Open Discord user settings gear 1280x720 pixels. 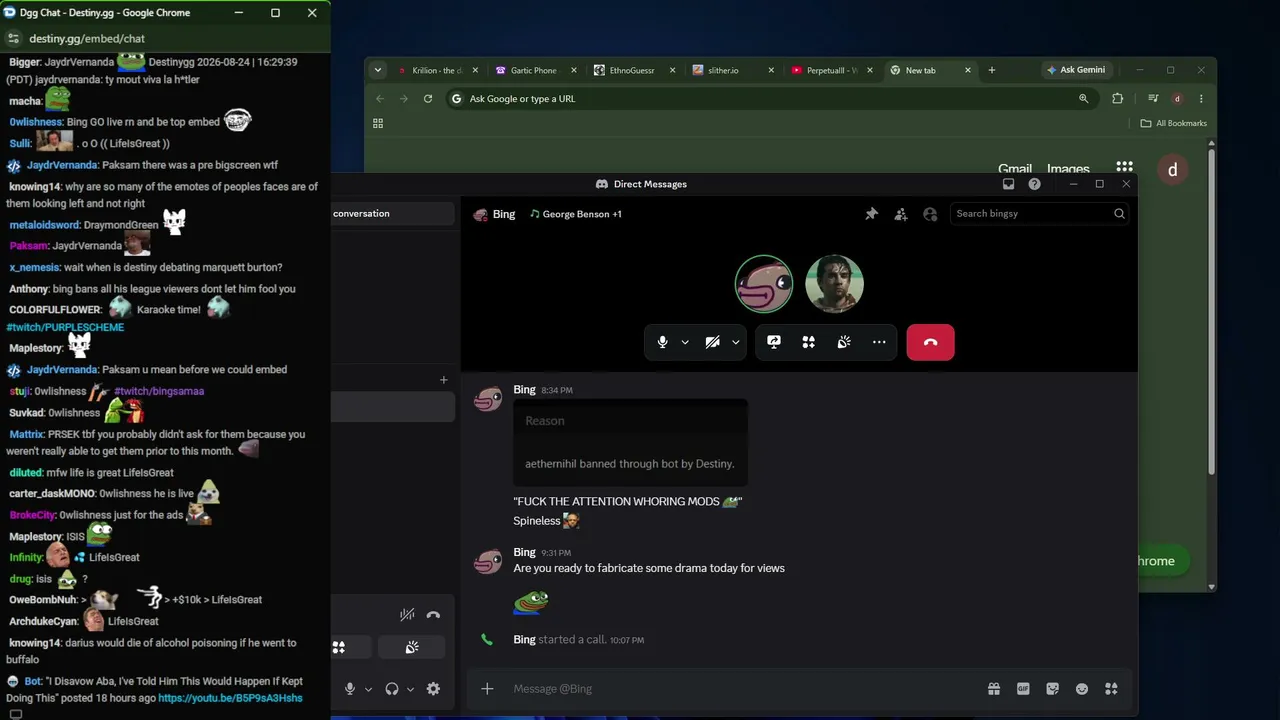coord(433,688)
